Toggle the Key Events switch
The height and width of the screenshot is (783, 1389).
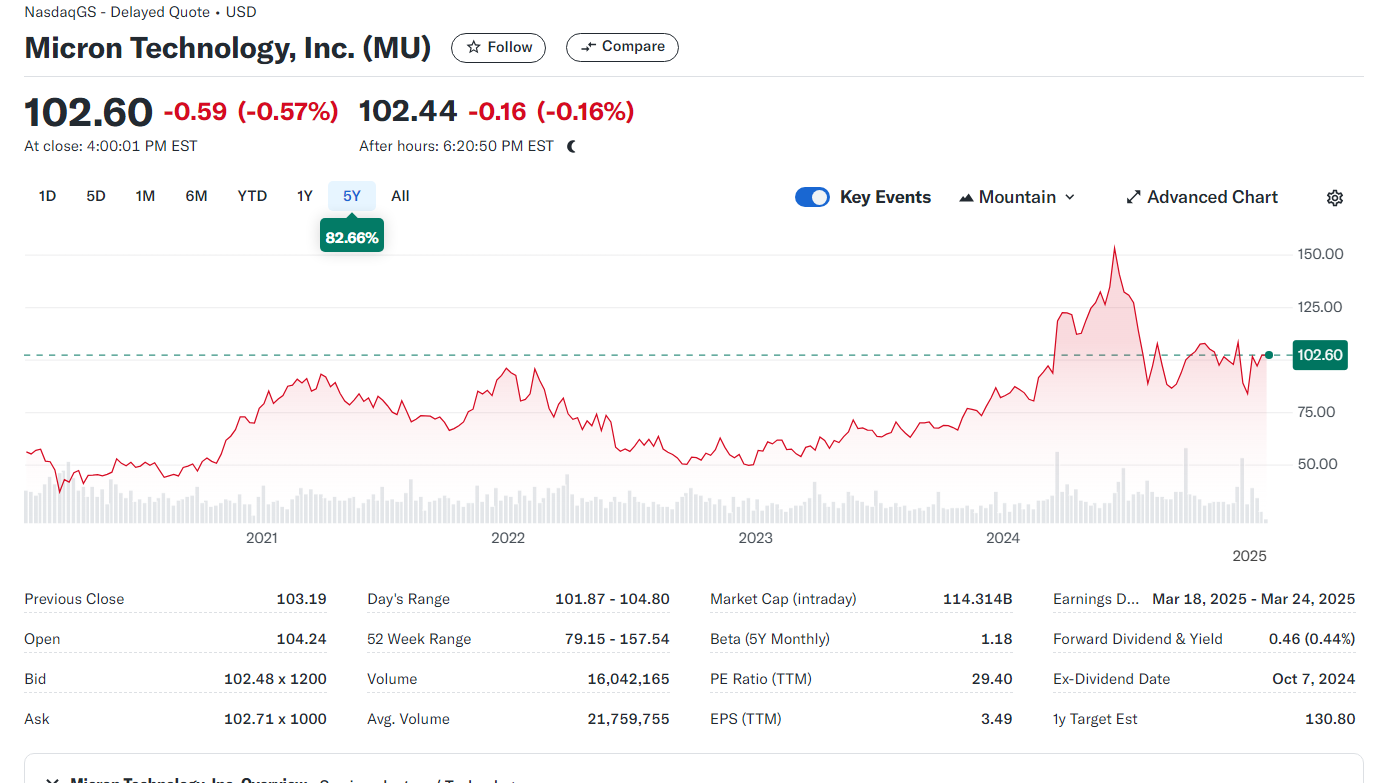812,197
